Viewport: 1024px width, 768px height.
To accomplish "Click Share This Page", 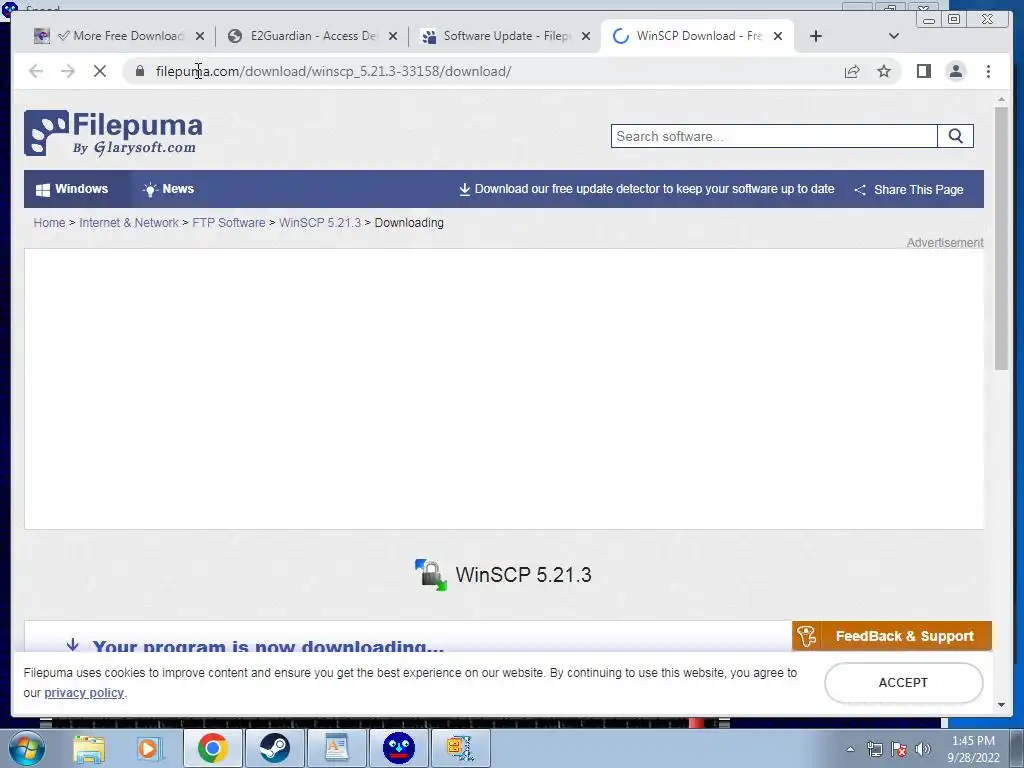I will click(x=908, y=189).
